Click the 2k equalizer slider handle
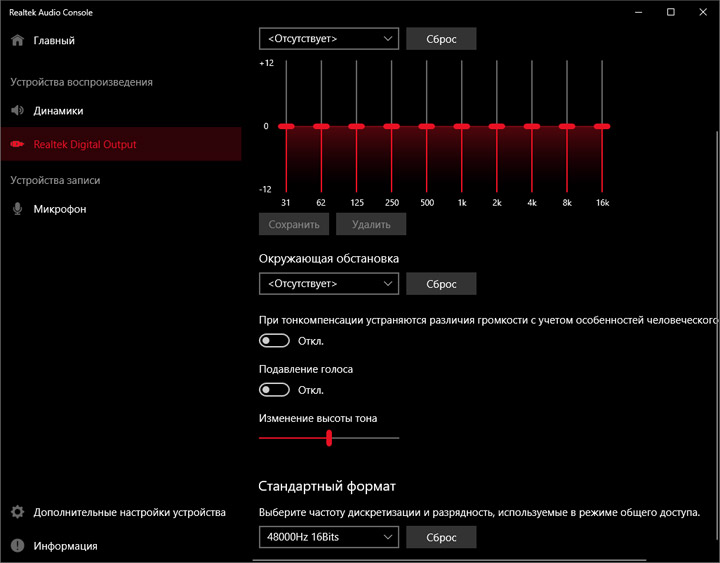720x563 pixels. pos(497,126)
